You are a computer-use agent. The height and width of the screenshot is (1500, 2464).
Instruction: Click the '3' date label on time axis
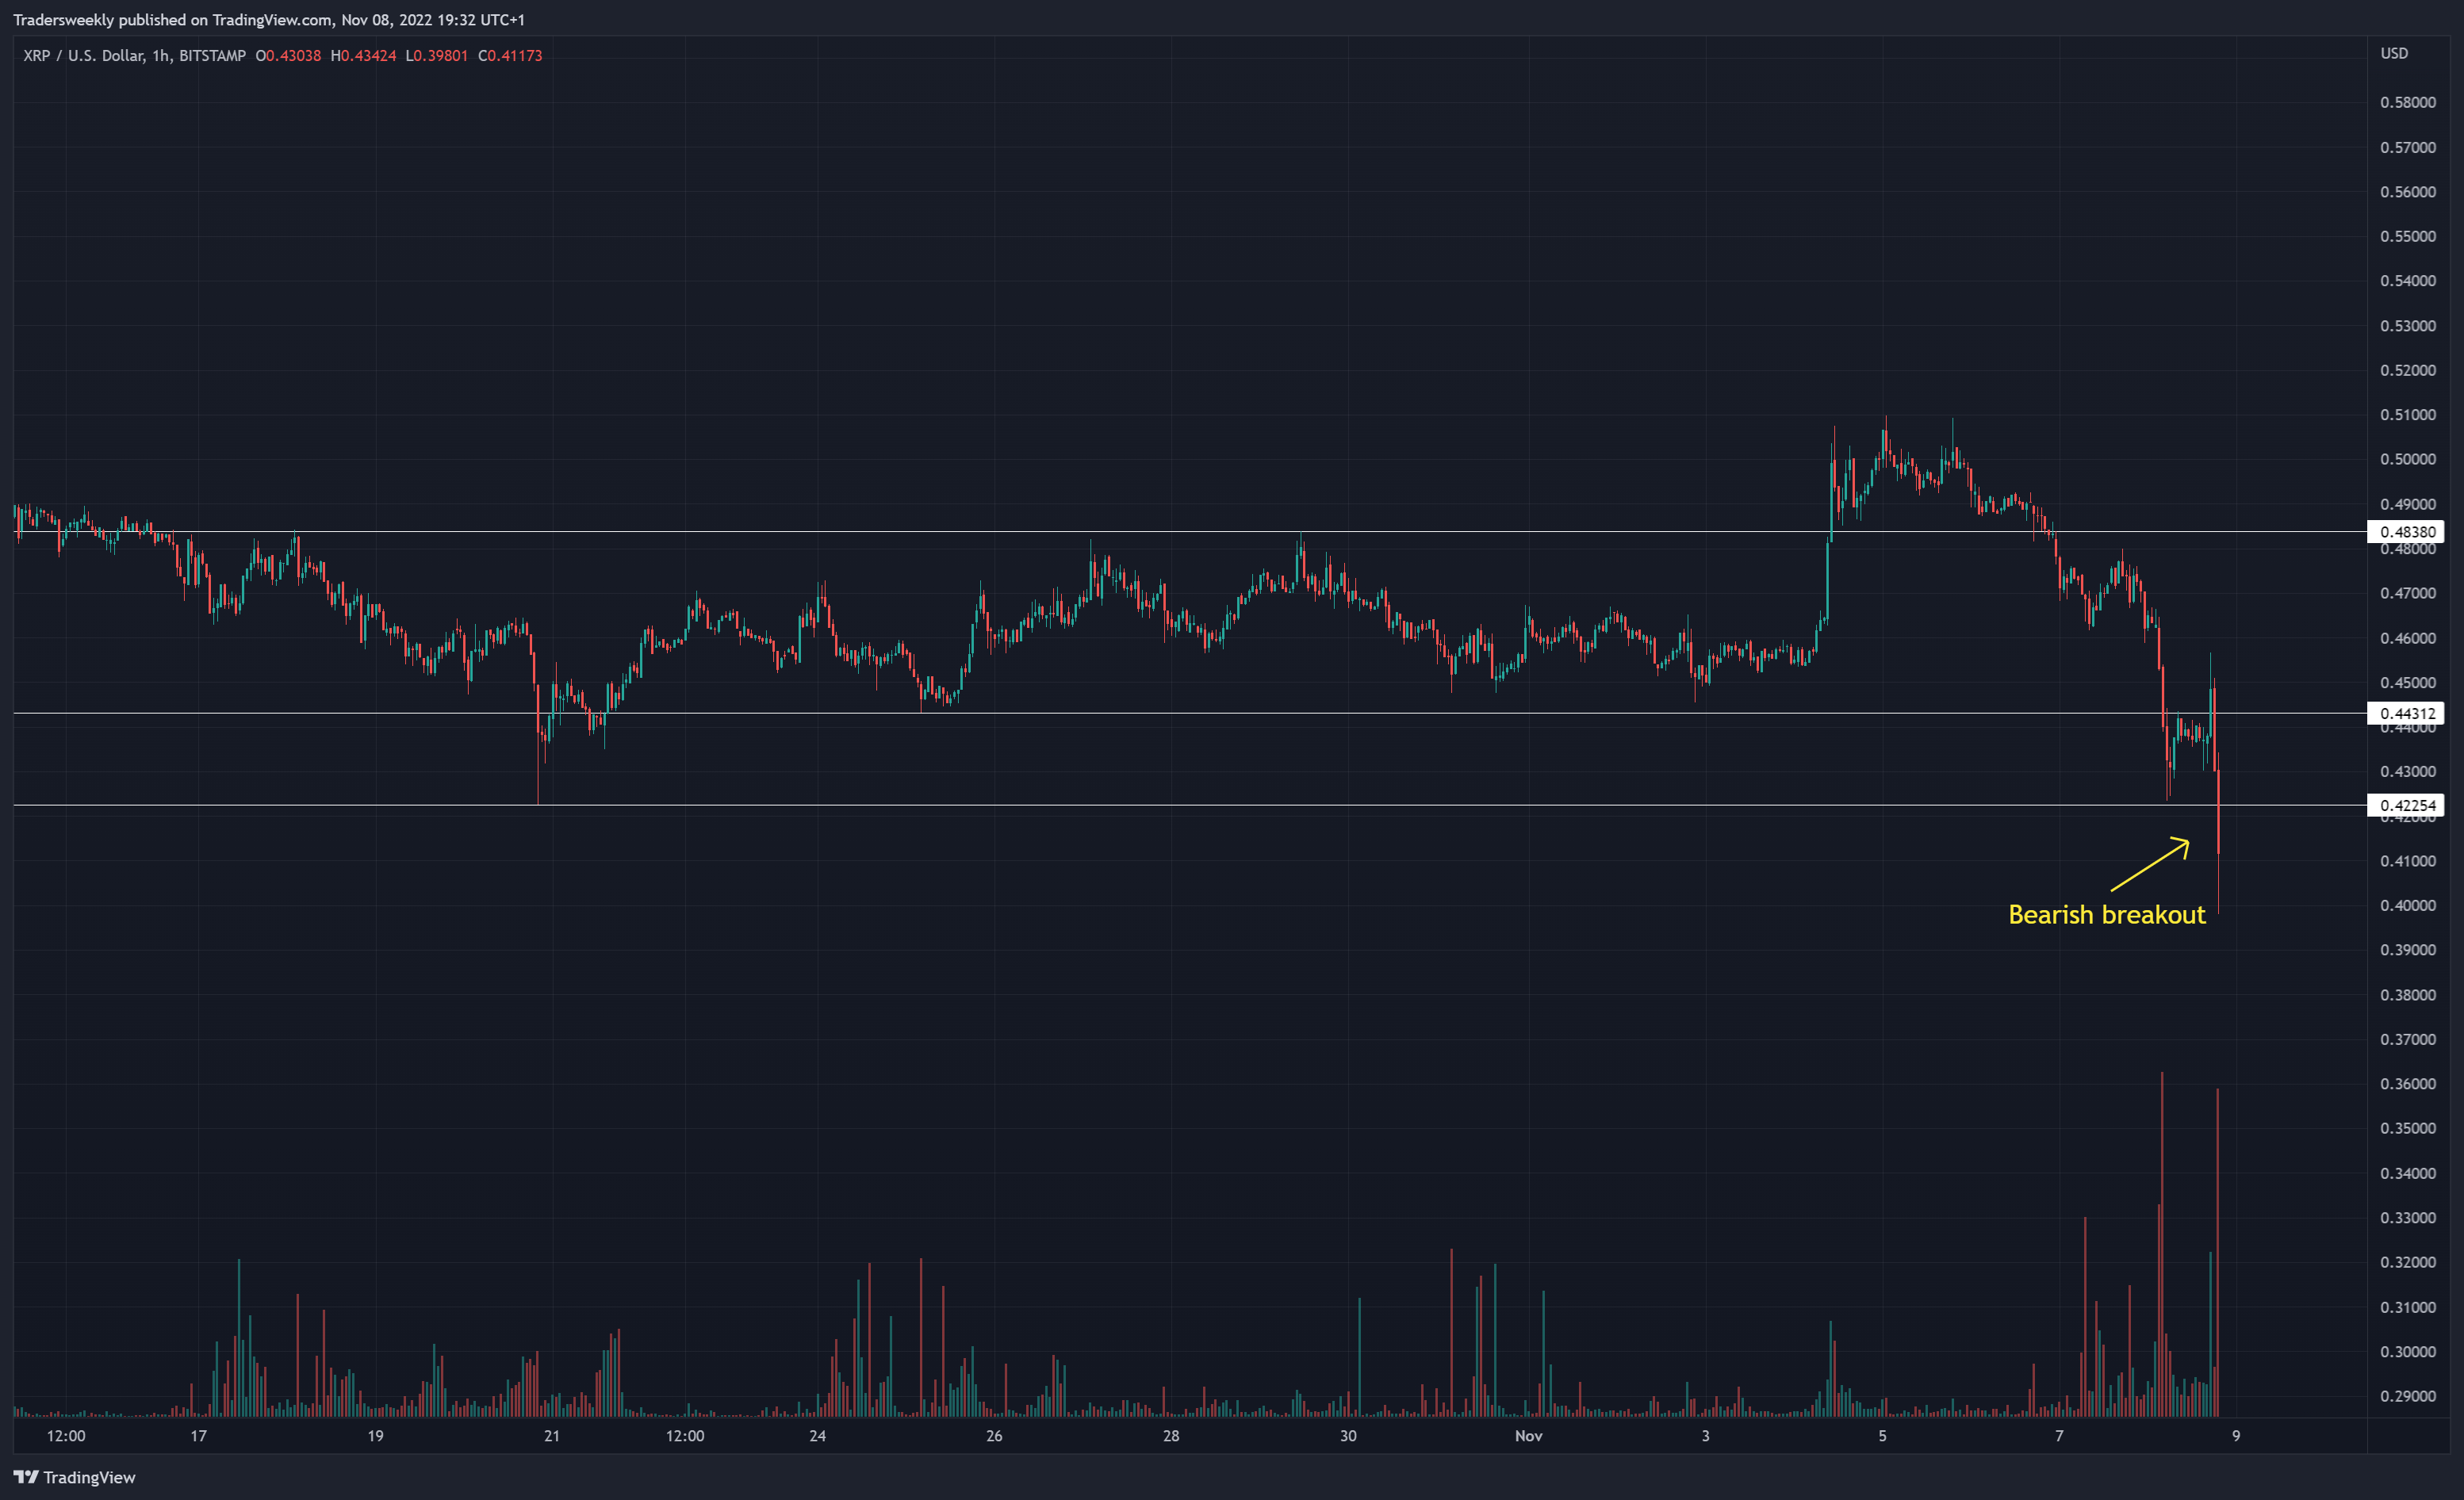(1705, 1436)
